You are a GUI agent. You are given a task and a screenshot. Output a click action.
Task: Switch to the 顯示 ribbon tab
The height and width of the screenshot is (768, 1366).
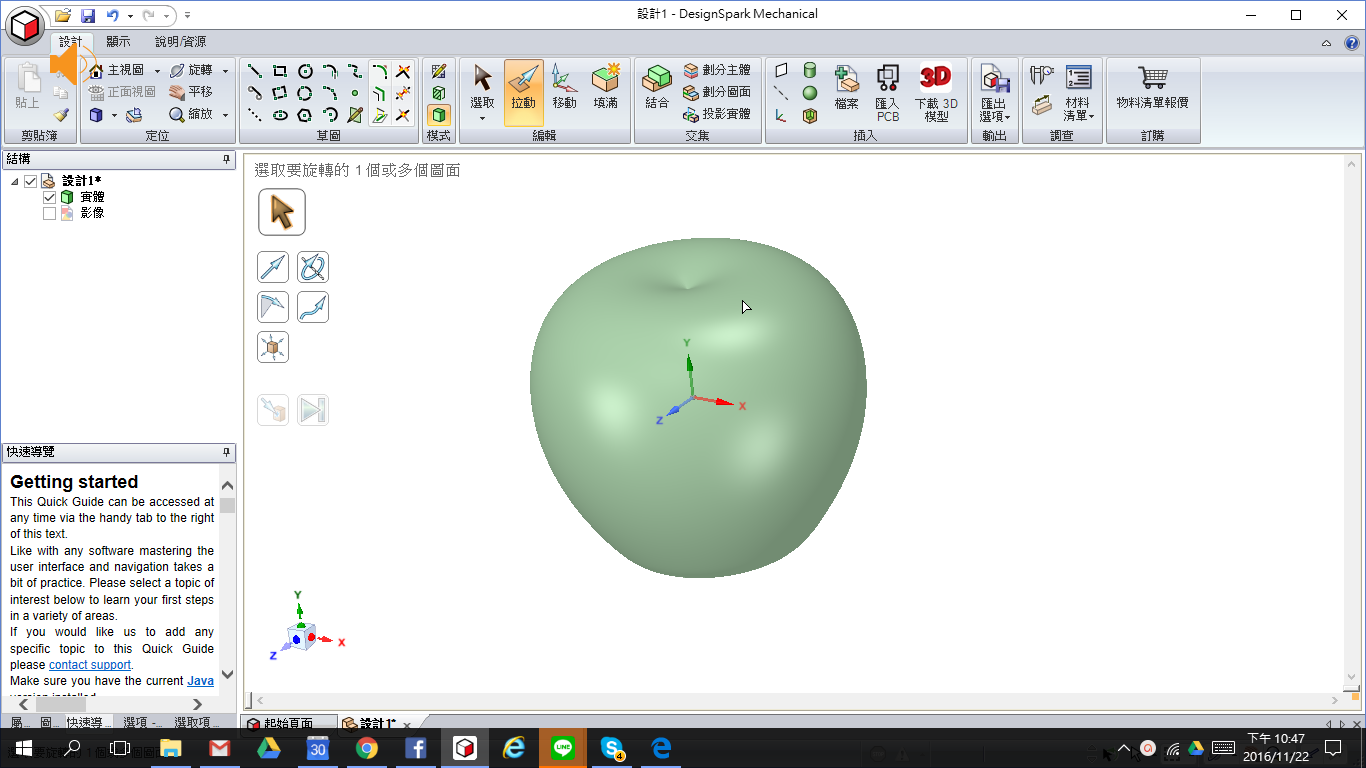118,42
